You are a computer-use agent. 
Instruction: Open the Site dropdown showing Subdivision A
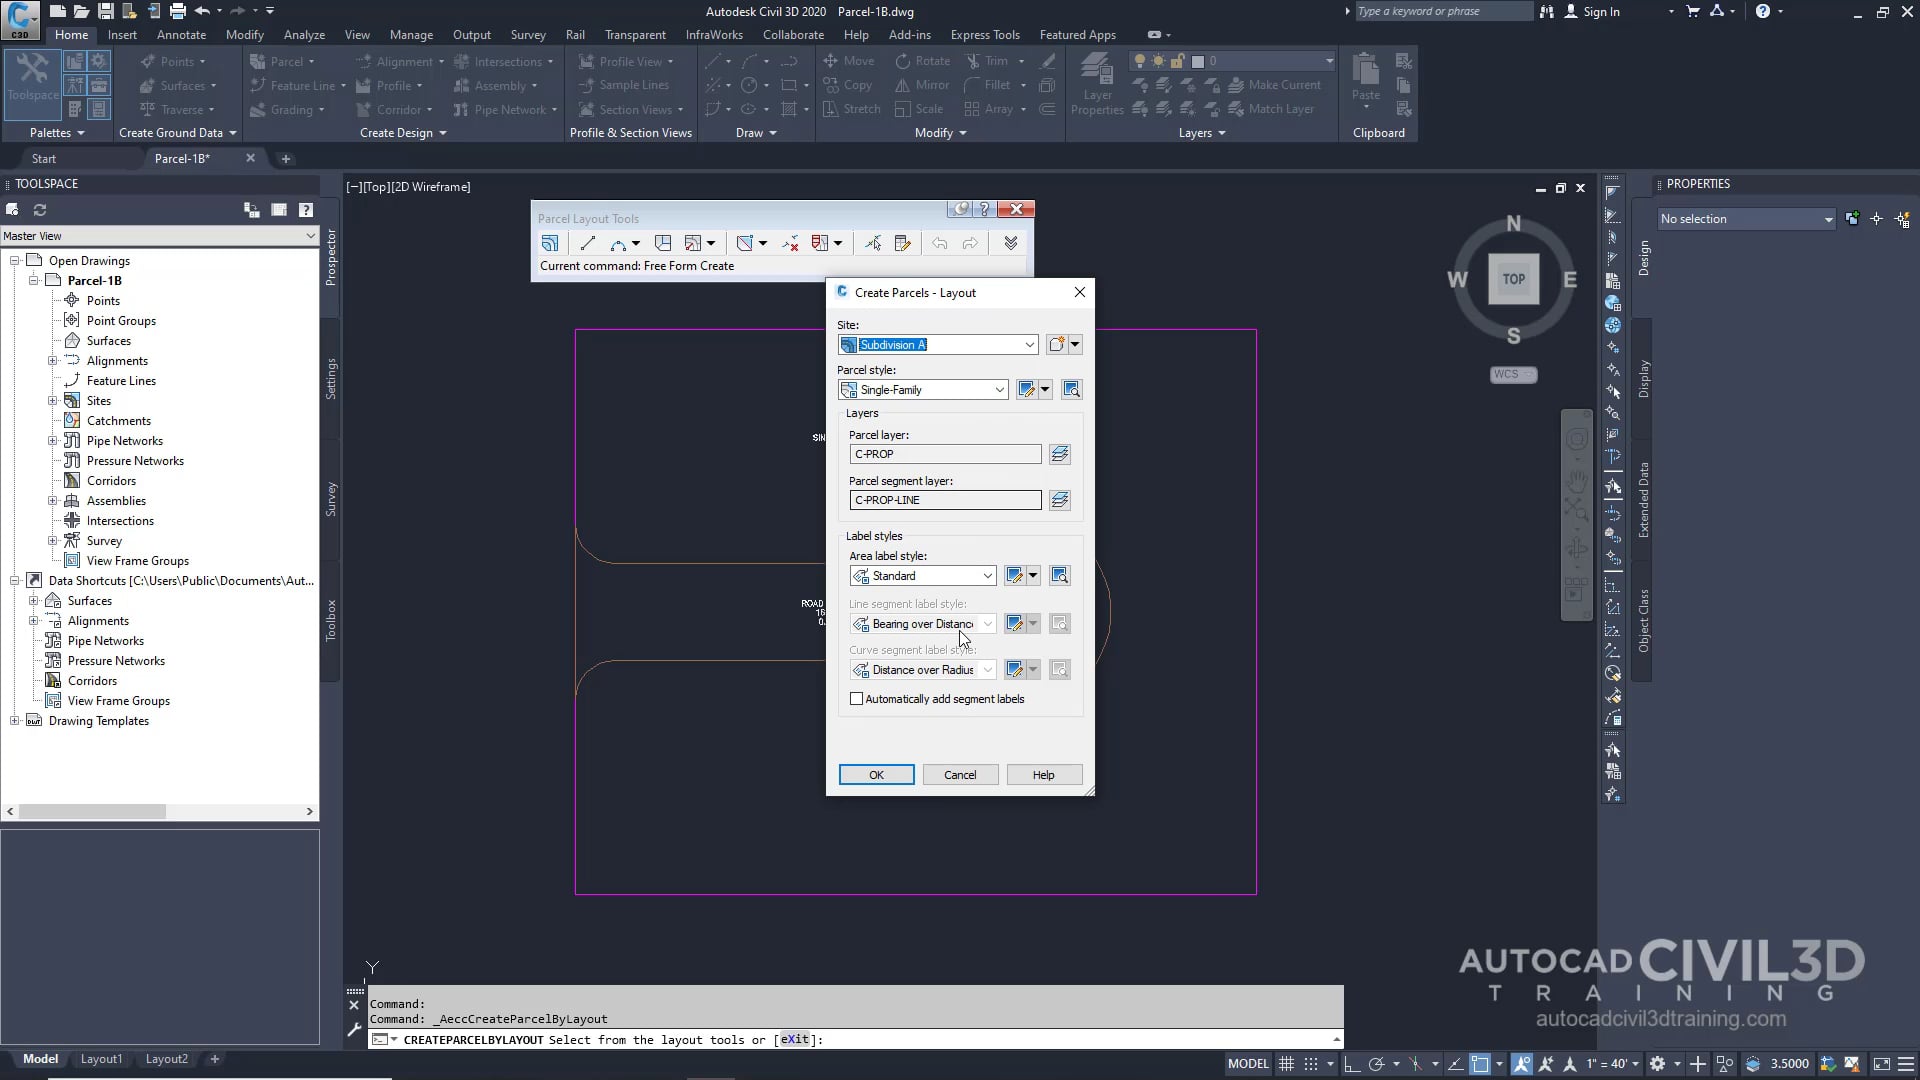coord(1029,344)
